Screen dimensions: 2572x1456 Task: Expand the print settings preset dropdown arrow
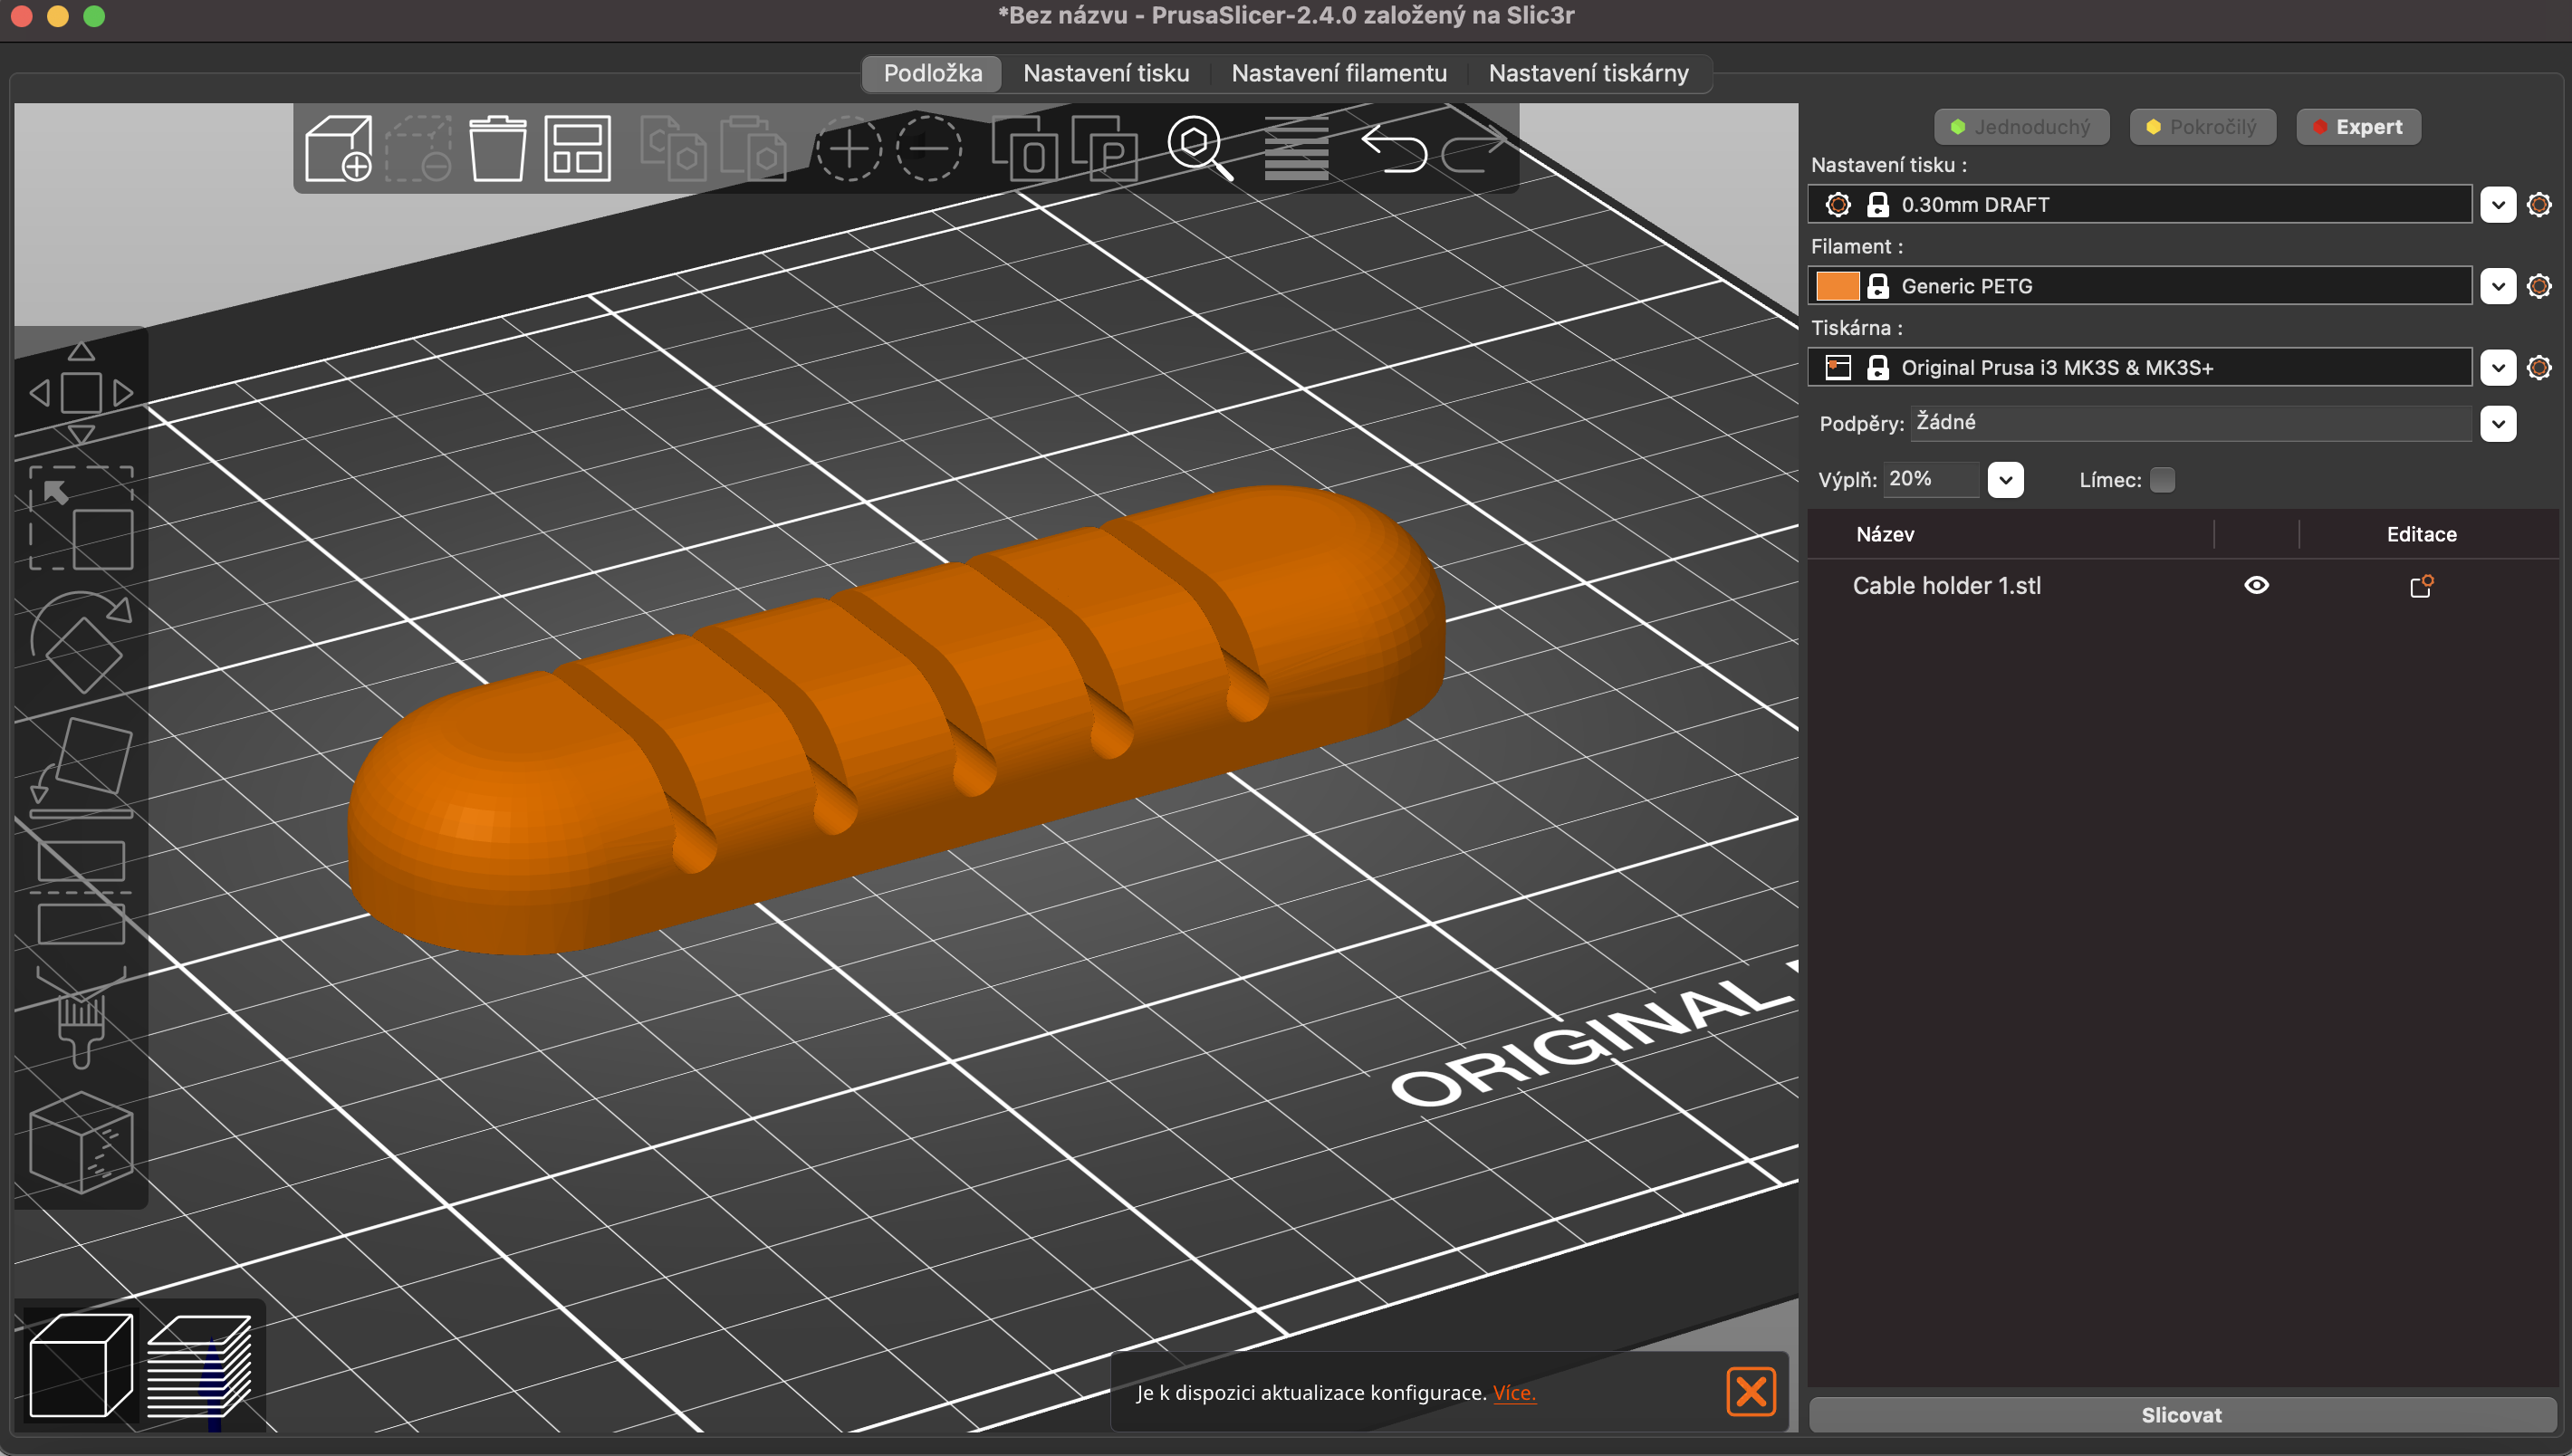click(x=2498, y=205)
